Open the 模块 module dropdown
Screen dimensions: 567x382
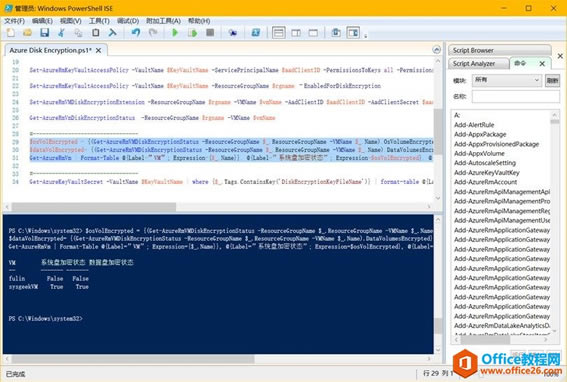point(507,80)
